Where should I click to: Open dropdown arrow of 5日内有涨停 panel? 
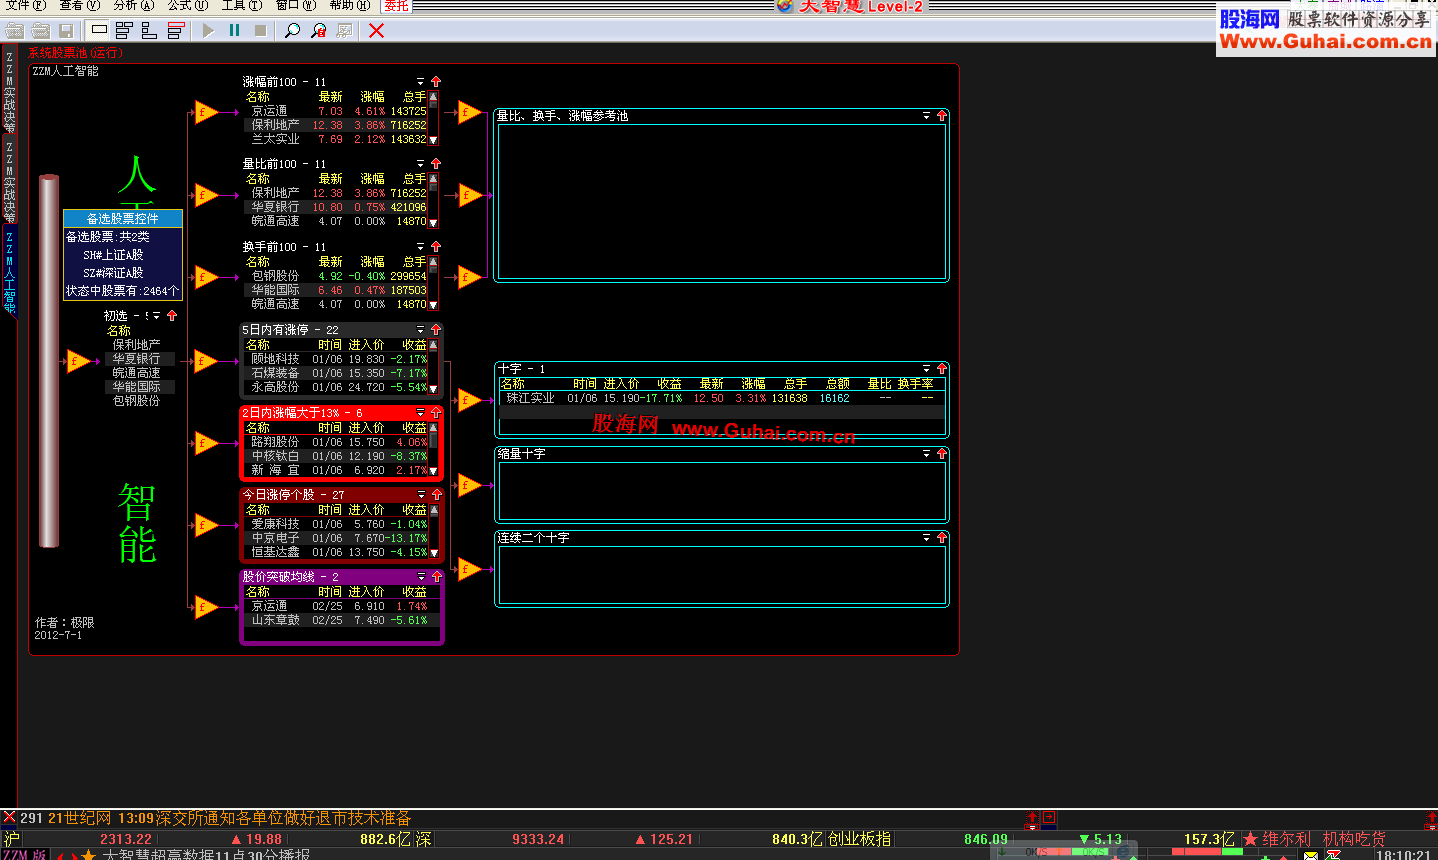(420, 330)
